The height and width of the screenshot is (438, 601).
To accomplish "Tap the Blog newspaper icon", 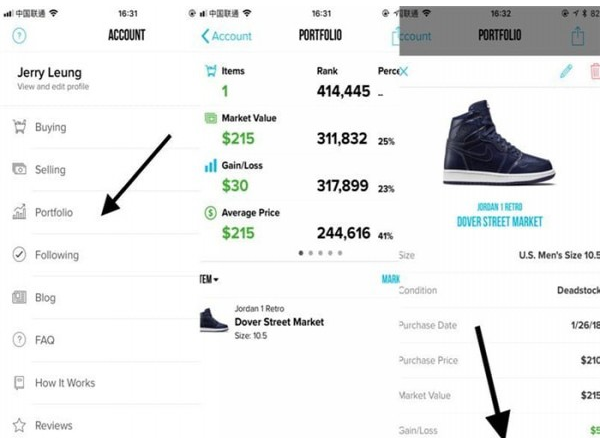I will (x=19, y=298).
